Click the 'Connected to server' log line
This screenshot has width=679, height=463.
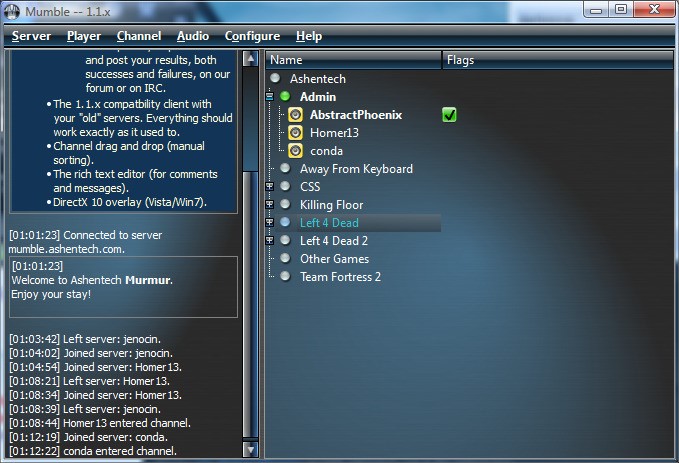click(x=85, y=235)
